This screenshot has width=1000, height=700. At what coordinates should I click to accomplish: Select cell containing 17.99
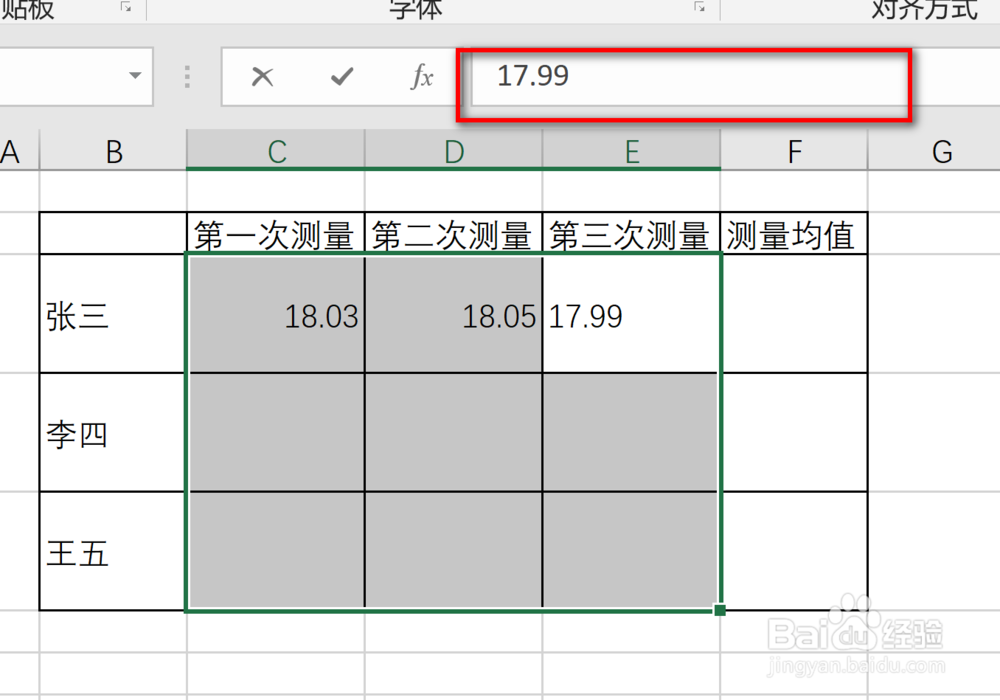pos(631,315)
